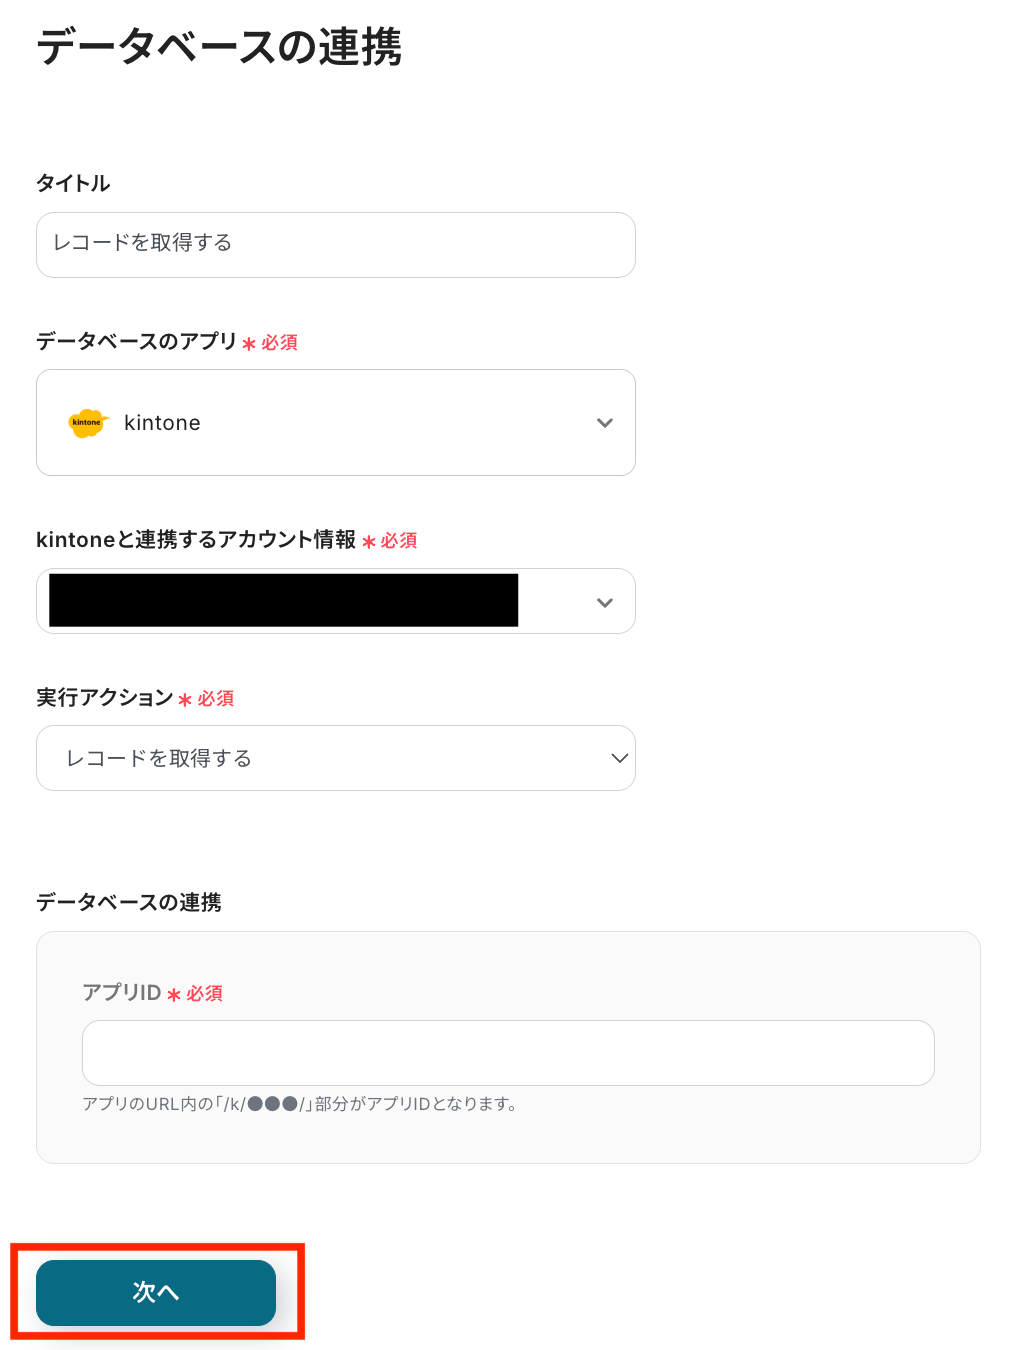Click the large データベースの連携 page heading
The image size is (1014, 1350).
coord(219,47)
